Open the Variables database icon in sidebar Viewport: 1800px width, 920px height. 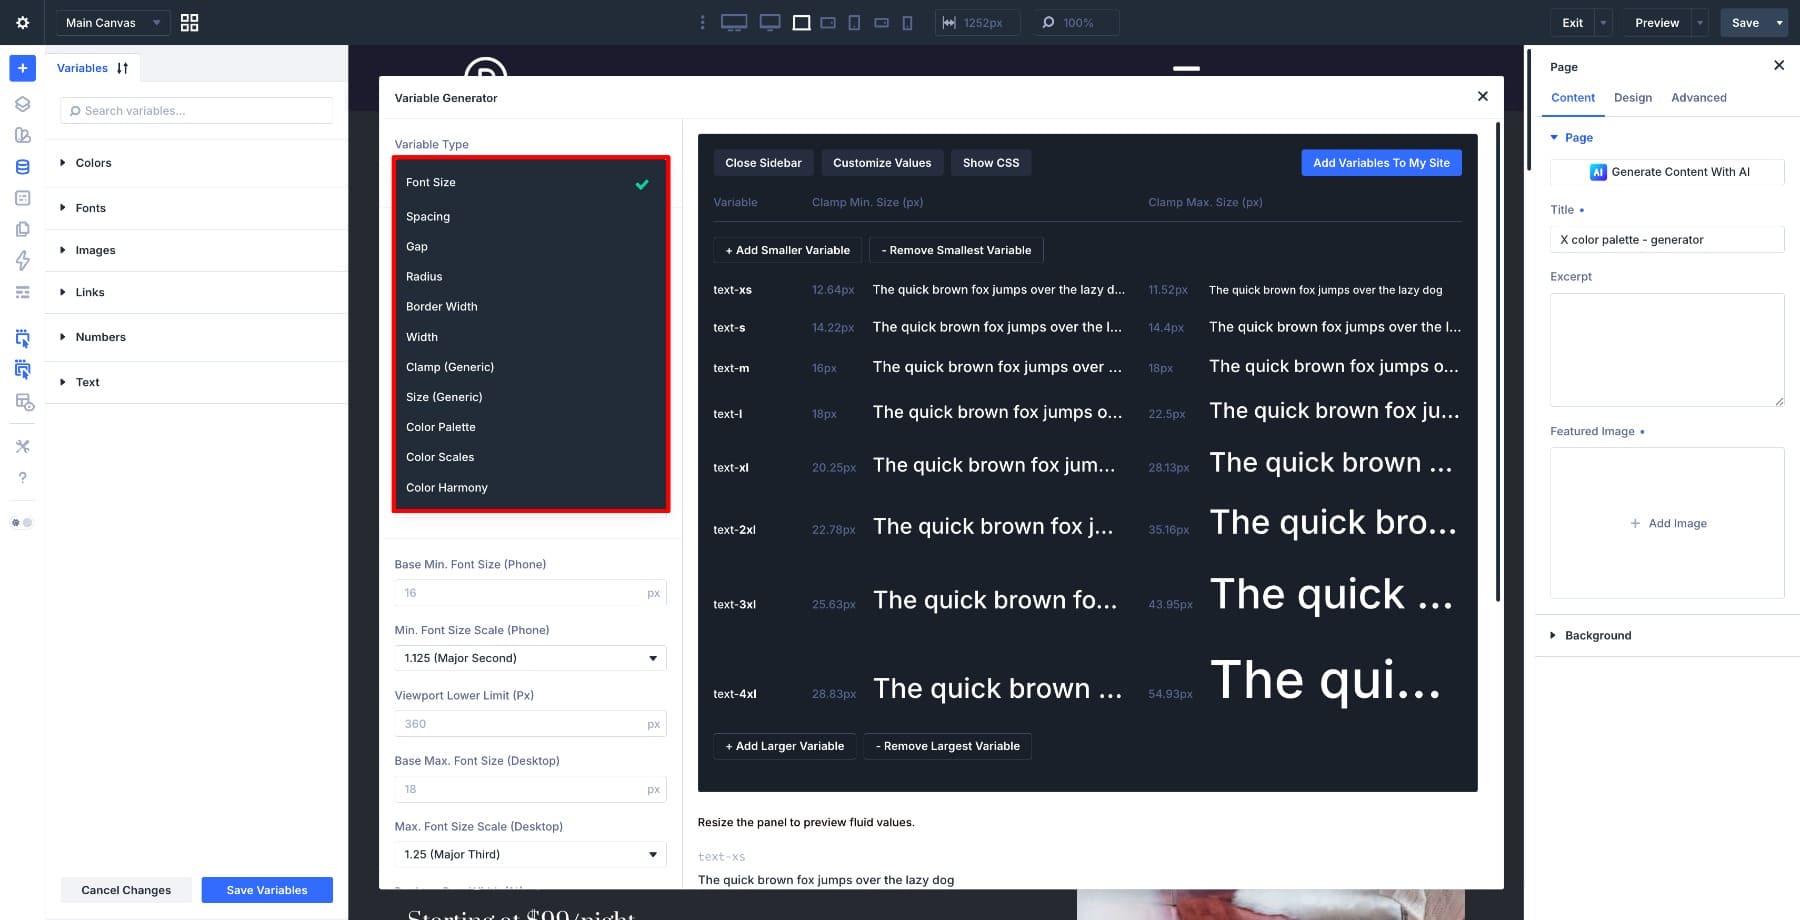pos(22,167)
